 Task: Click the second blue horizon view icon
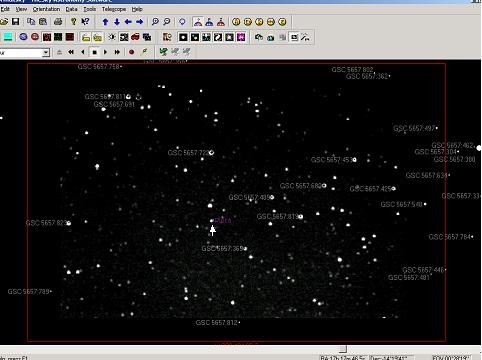209,22
